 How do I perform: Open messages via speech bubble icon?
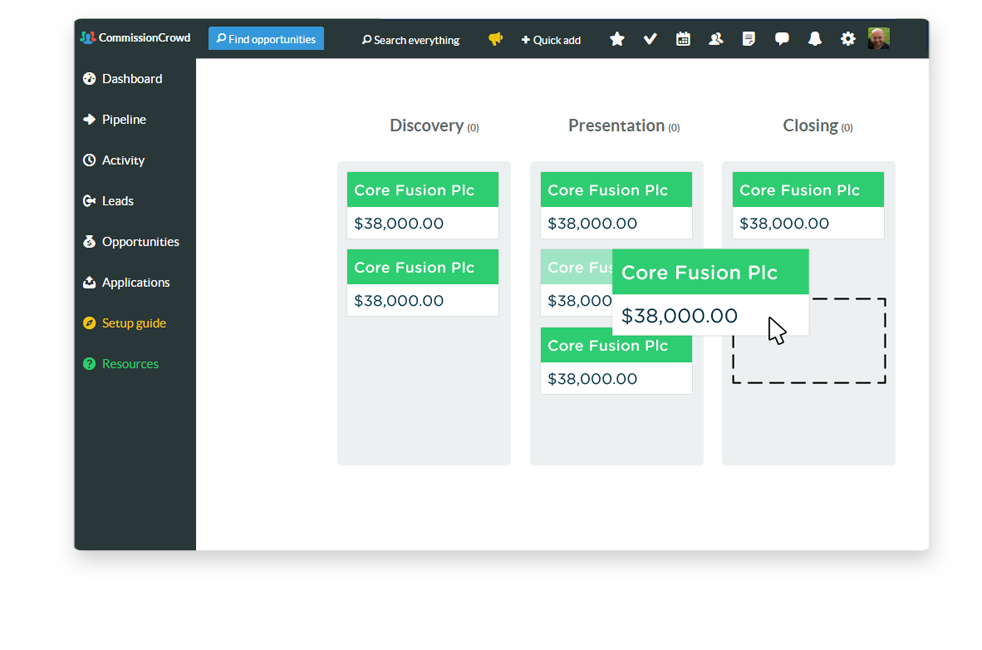click(x=782, y=39)
